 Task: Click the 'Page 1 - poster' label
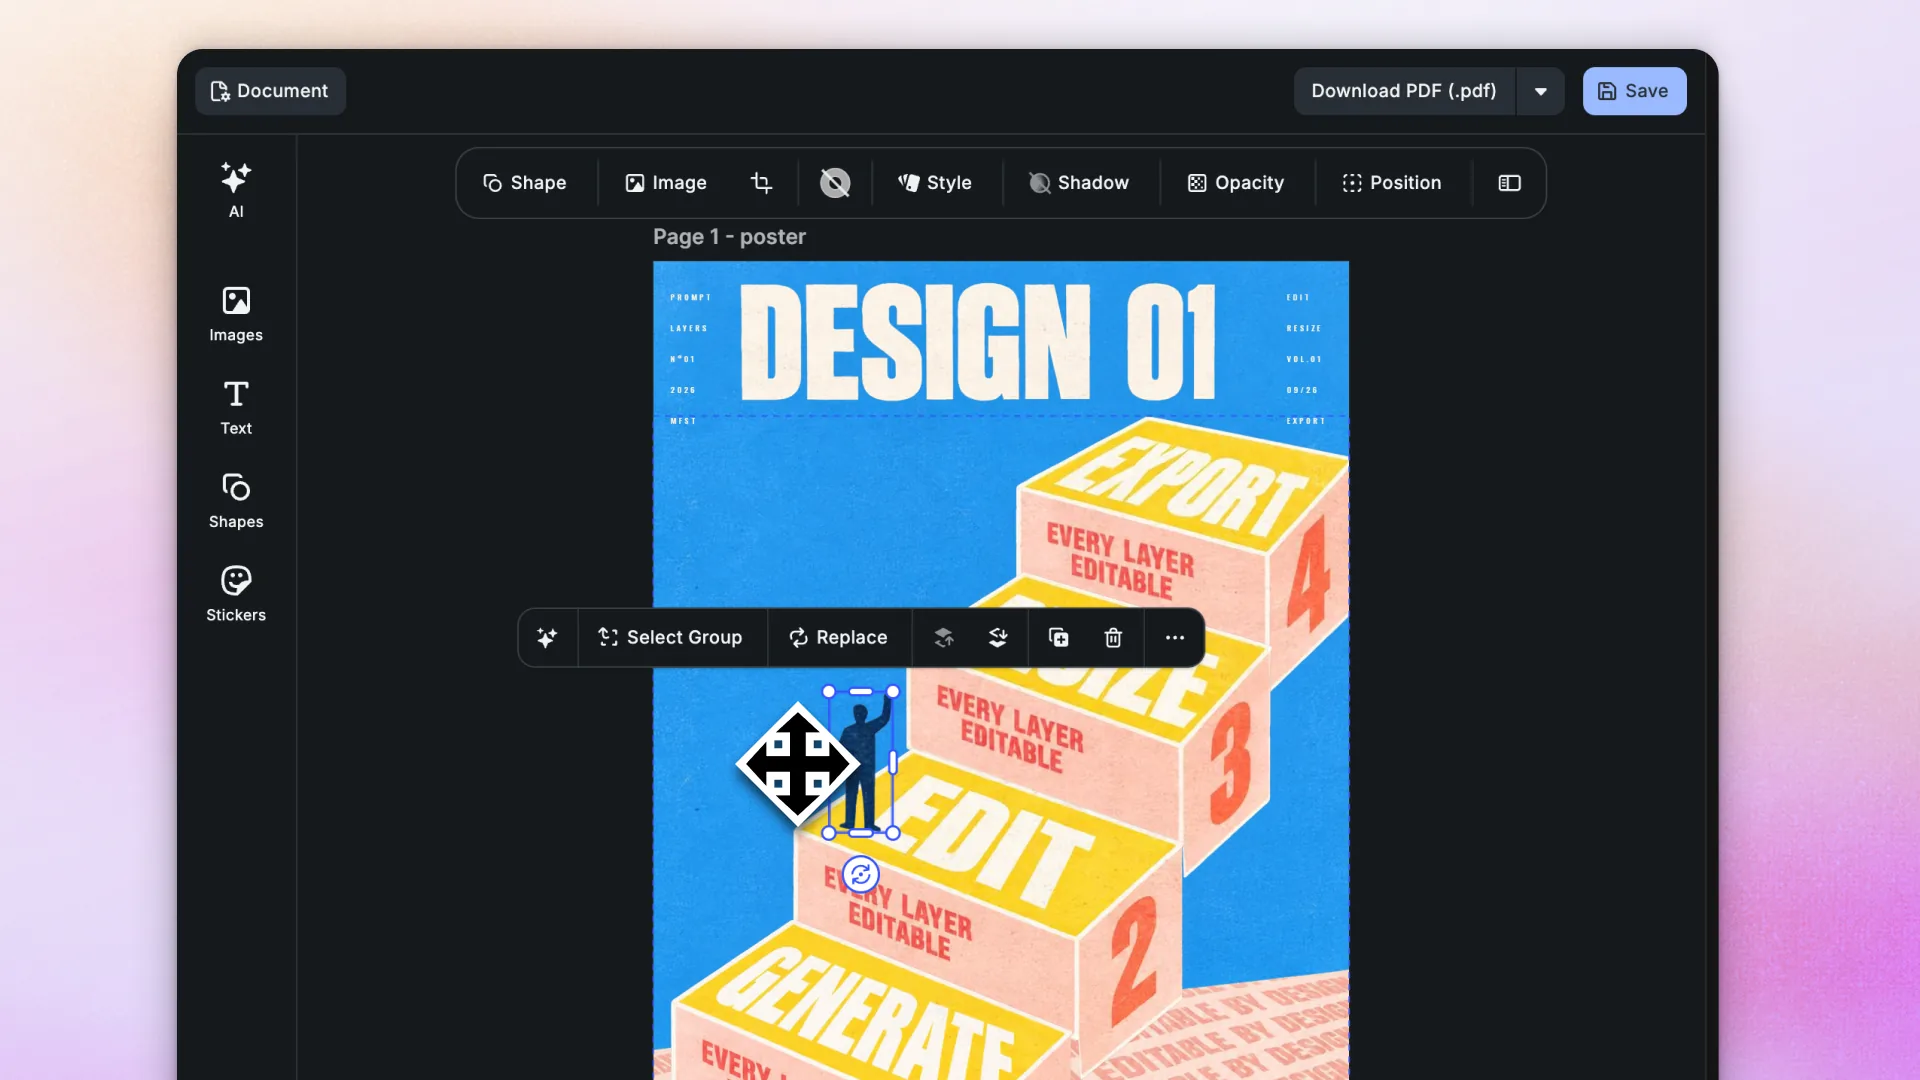coord(729,237)
